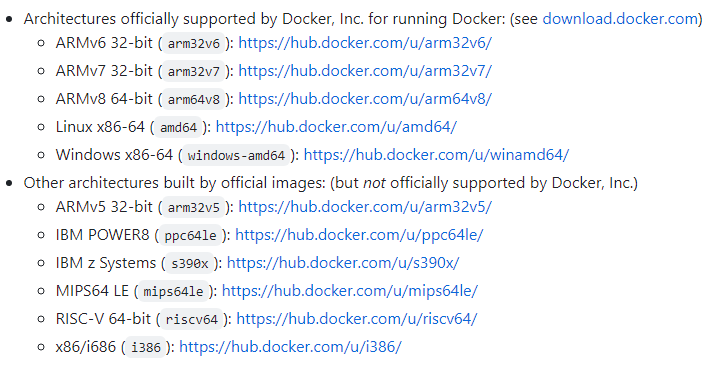
Task: Select the amd64 code tag
Action: (x=178, y=127)
